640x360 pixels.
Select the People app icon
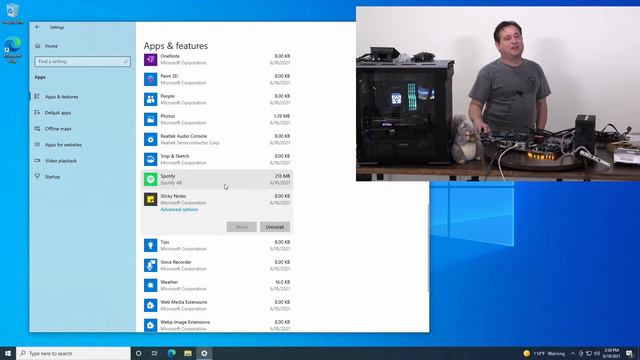[150, 99]
